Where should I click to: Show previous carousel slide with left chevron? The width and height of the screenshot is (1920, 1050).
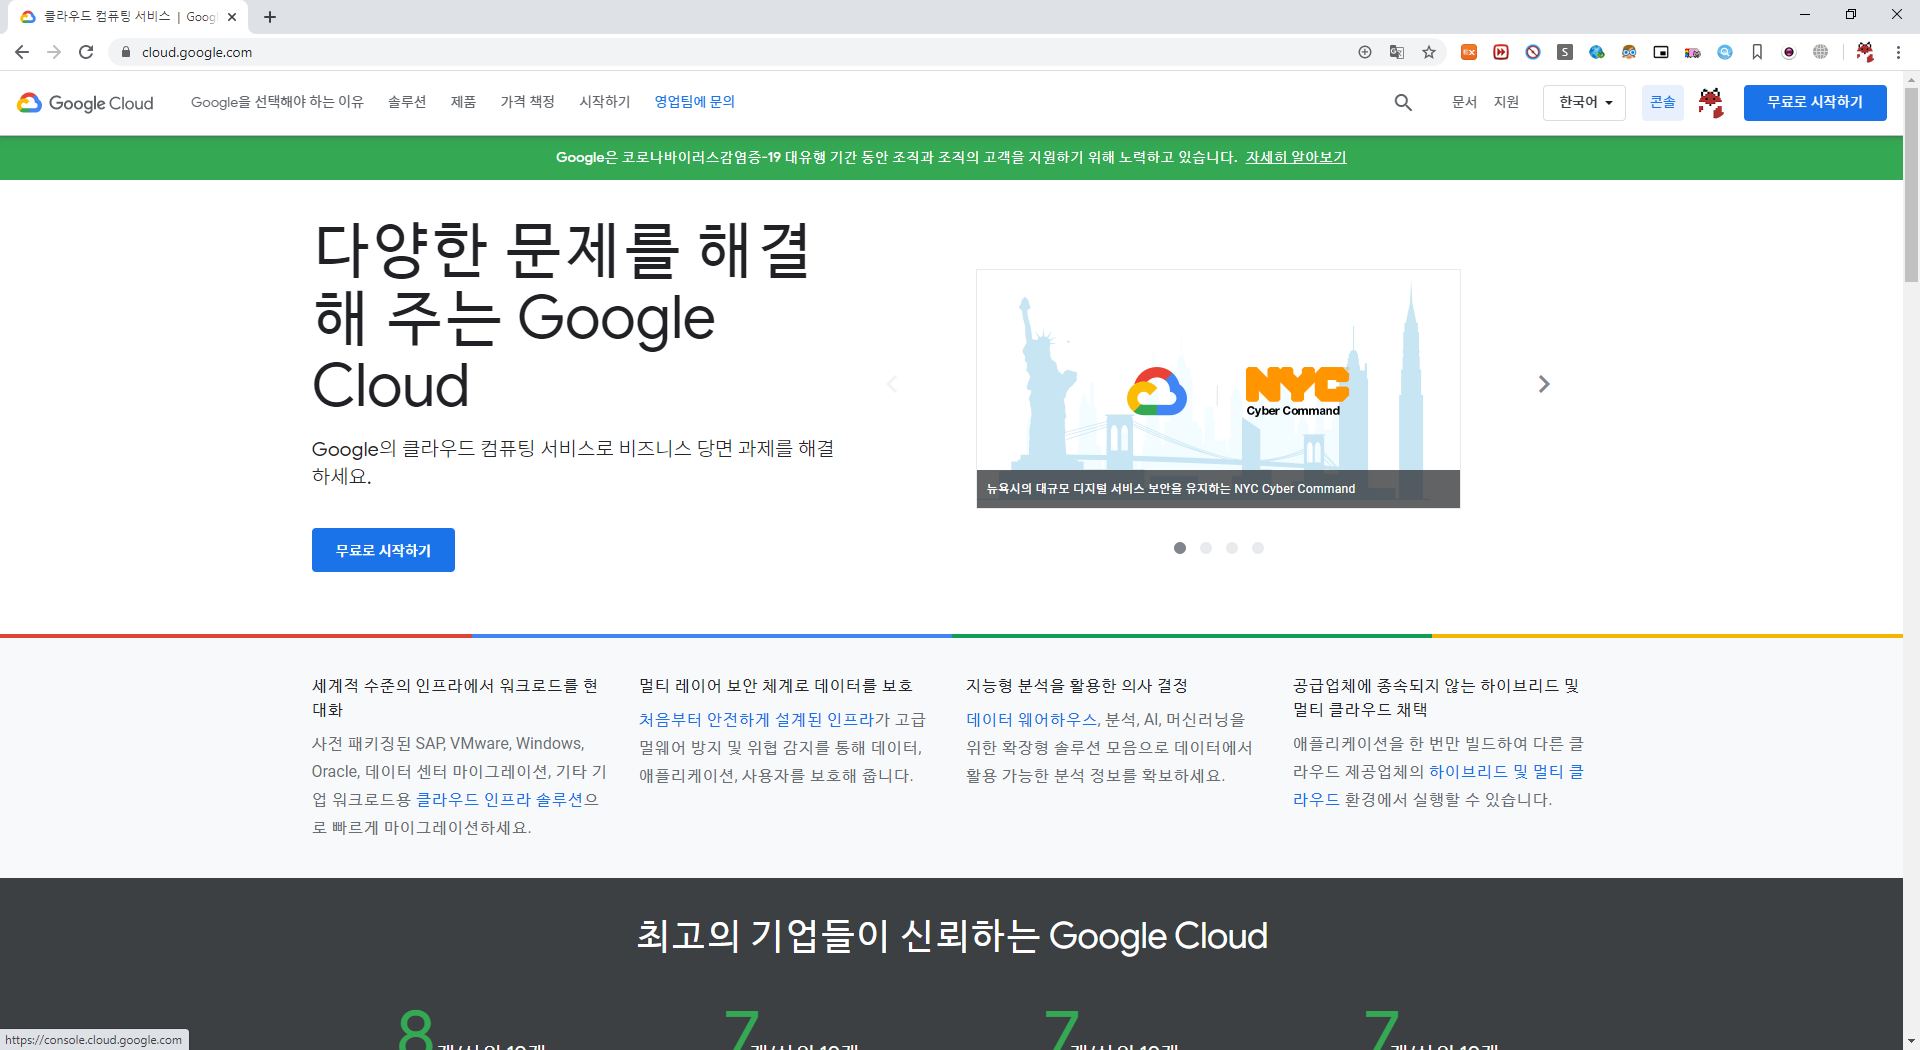coord(892,384)
